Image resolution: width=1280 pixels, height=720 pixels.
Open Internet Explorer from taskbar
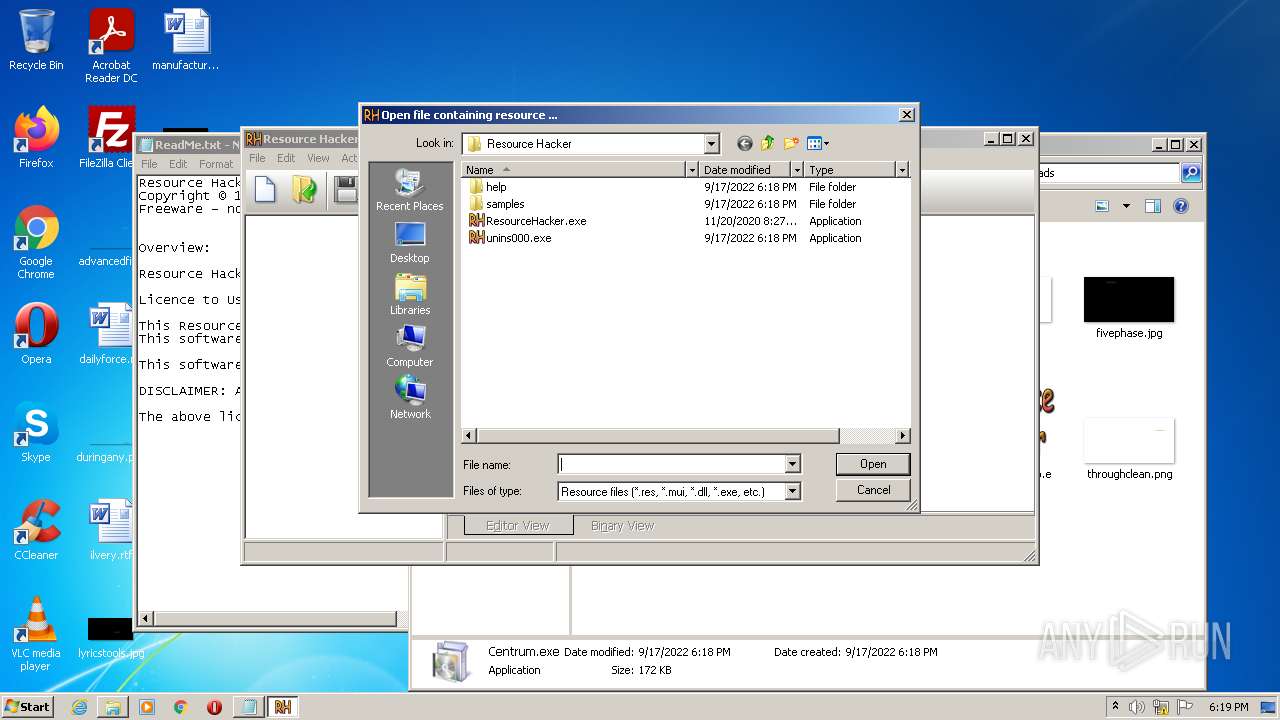(79, 707)
